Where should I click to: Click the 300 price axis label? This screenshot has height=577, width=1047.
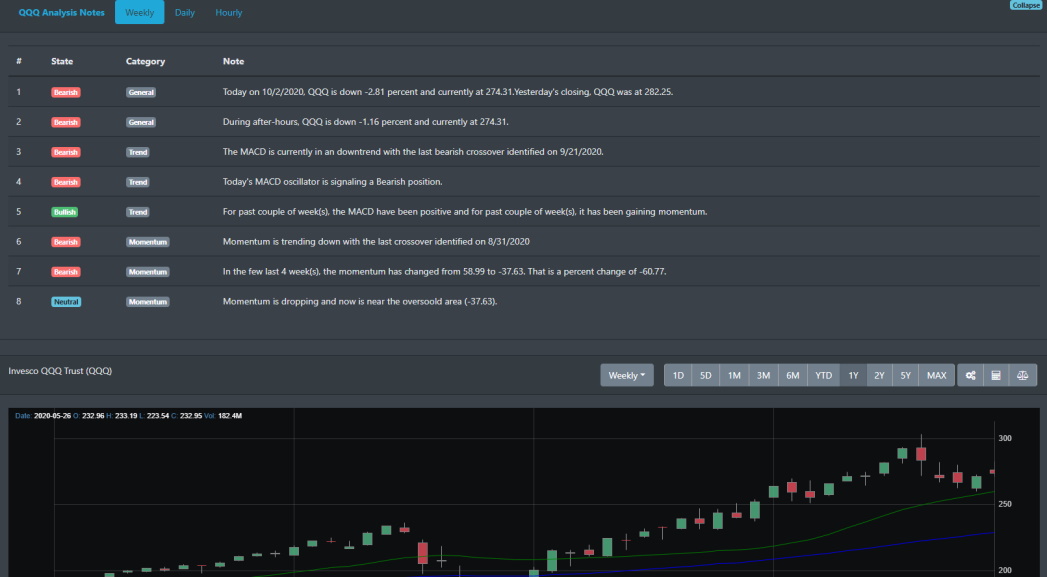tap(1005, 439)
